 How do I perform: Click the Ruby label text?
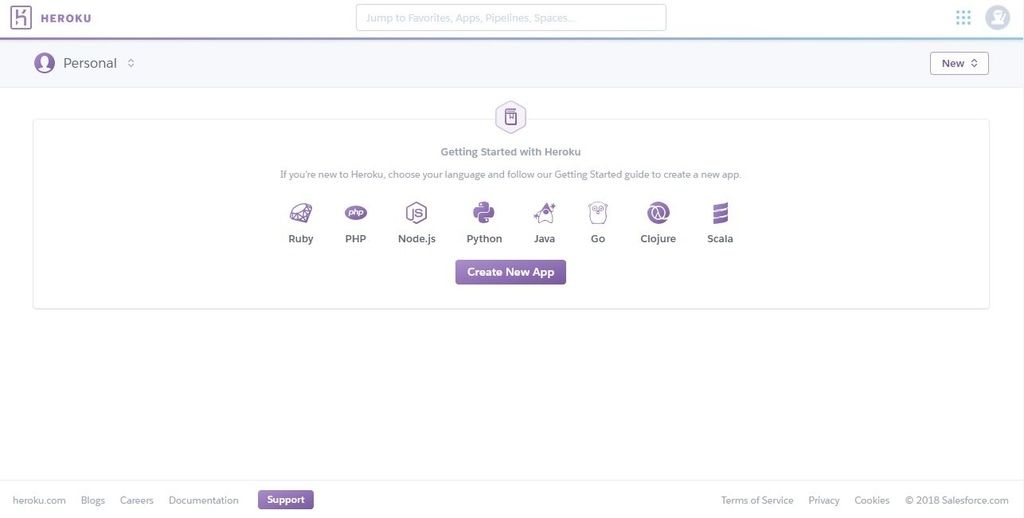coord(300,239)
